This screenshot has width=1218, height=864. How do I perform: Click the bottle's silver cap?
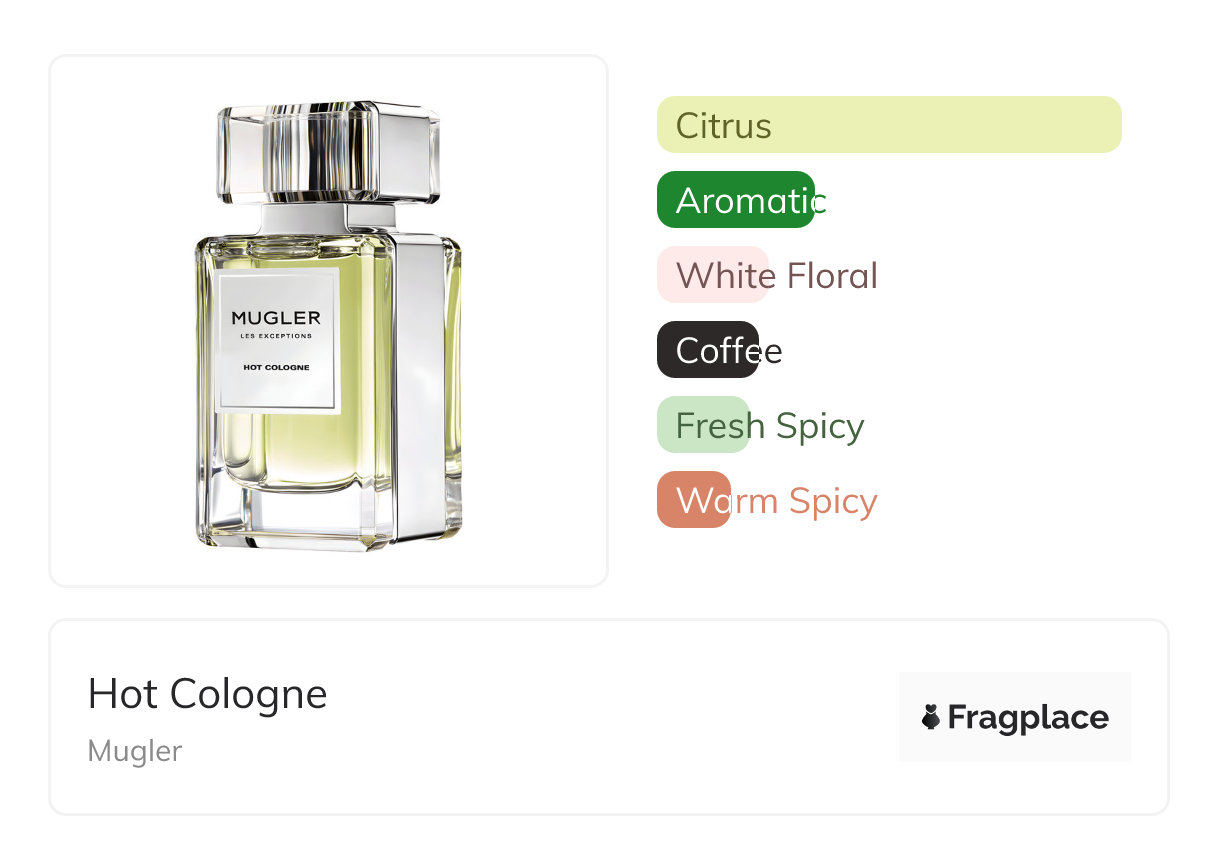[x=329, y=153]
